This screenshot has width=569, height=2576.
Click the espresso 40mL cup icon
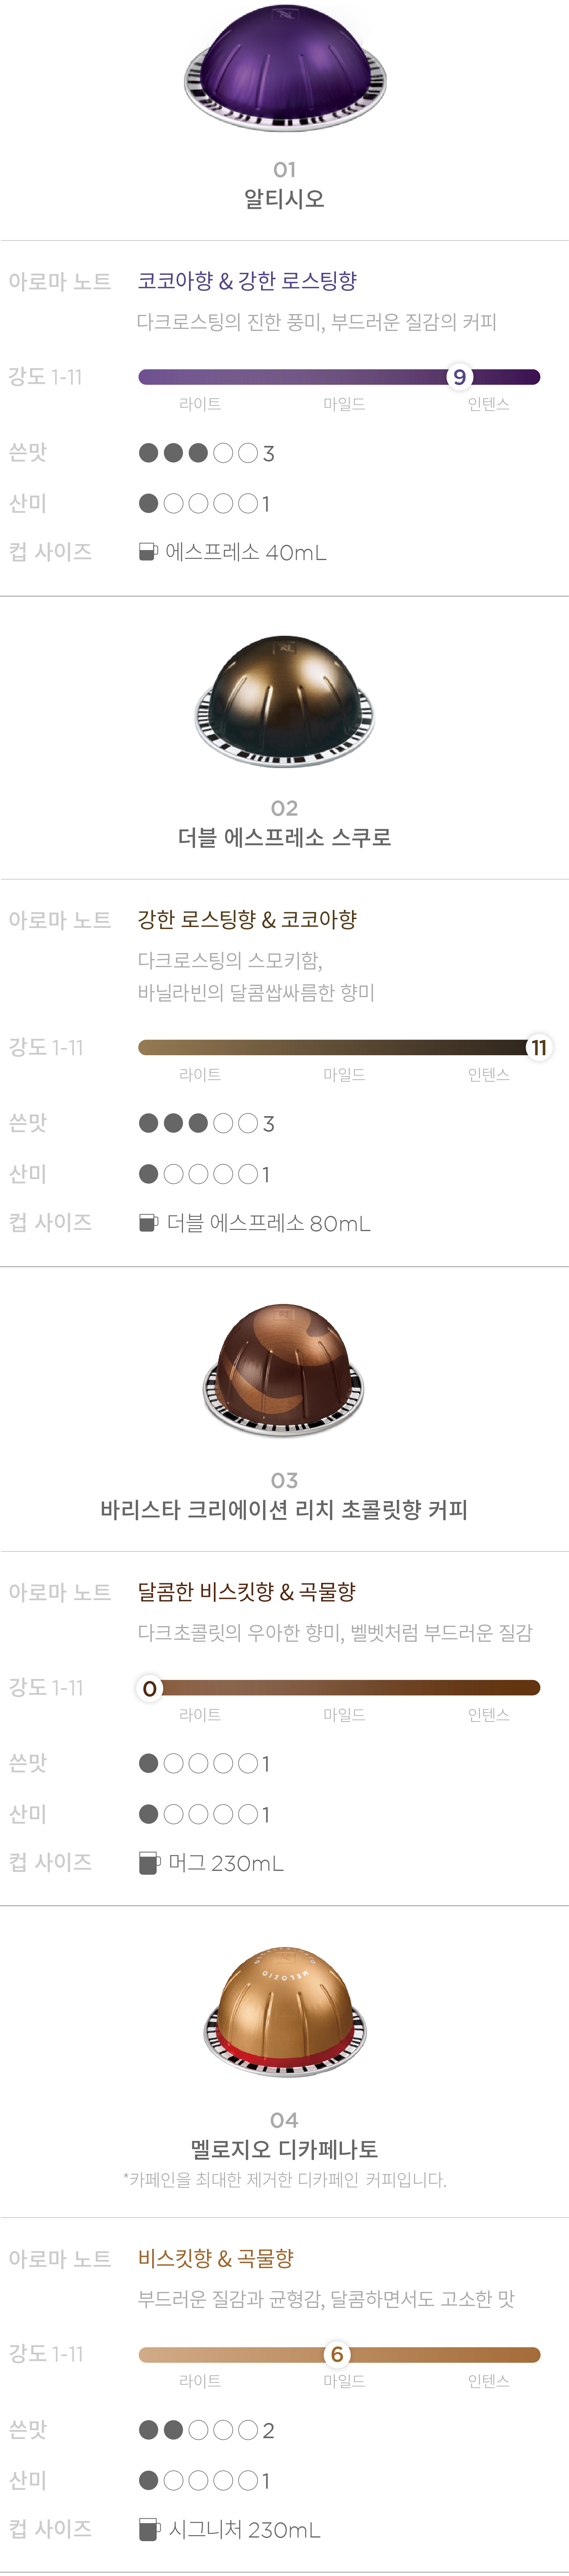pos(148,552)
